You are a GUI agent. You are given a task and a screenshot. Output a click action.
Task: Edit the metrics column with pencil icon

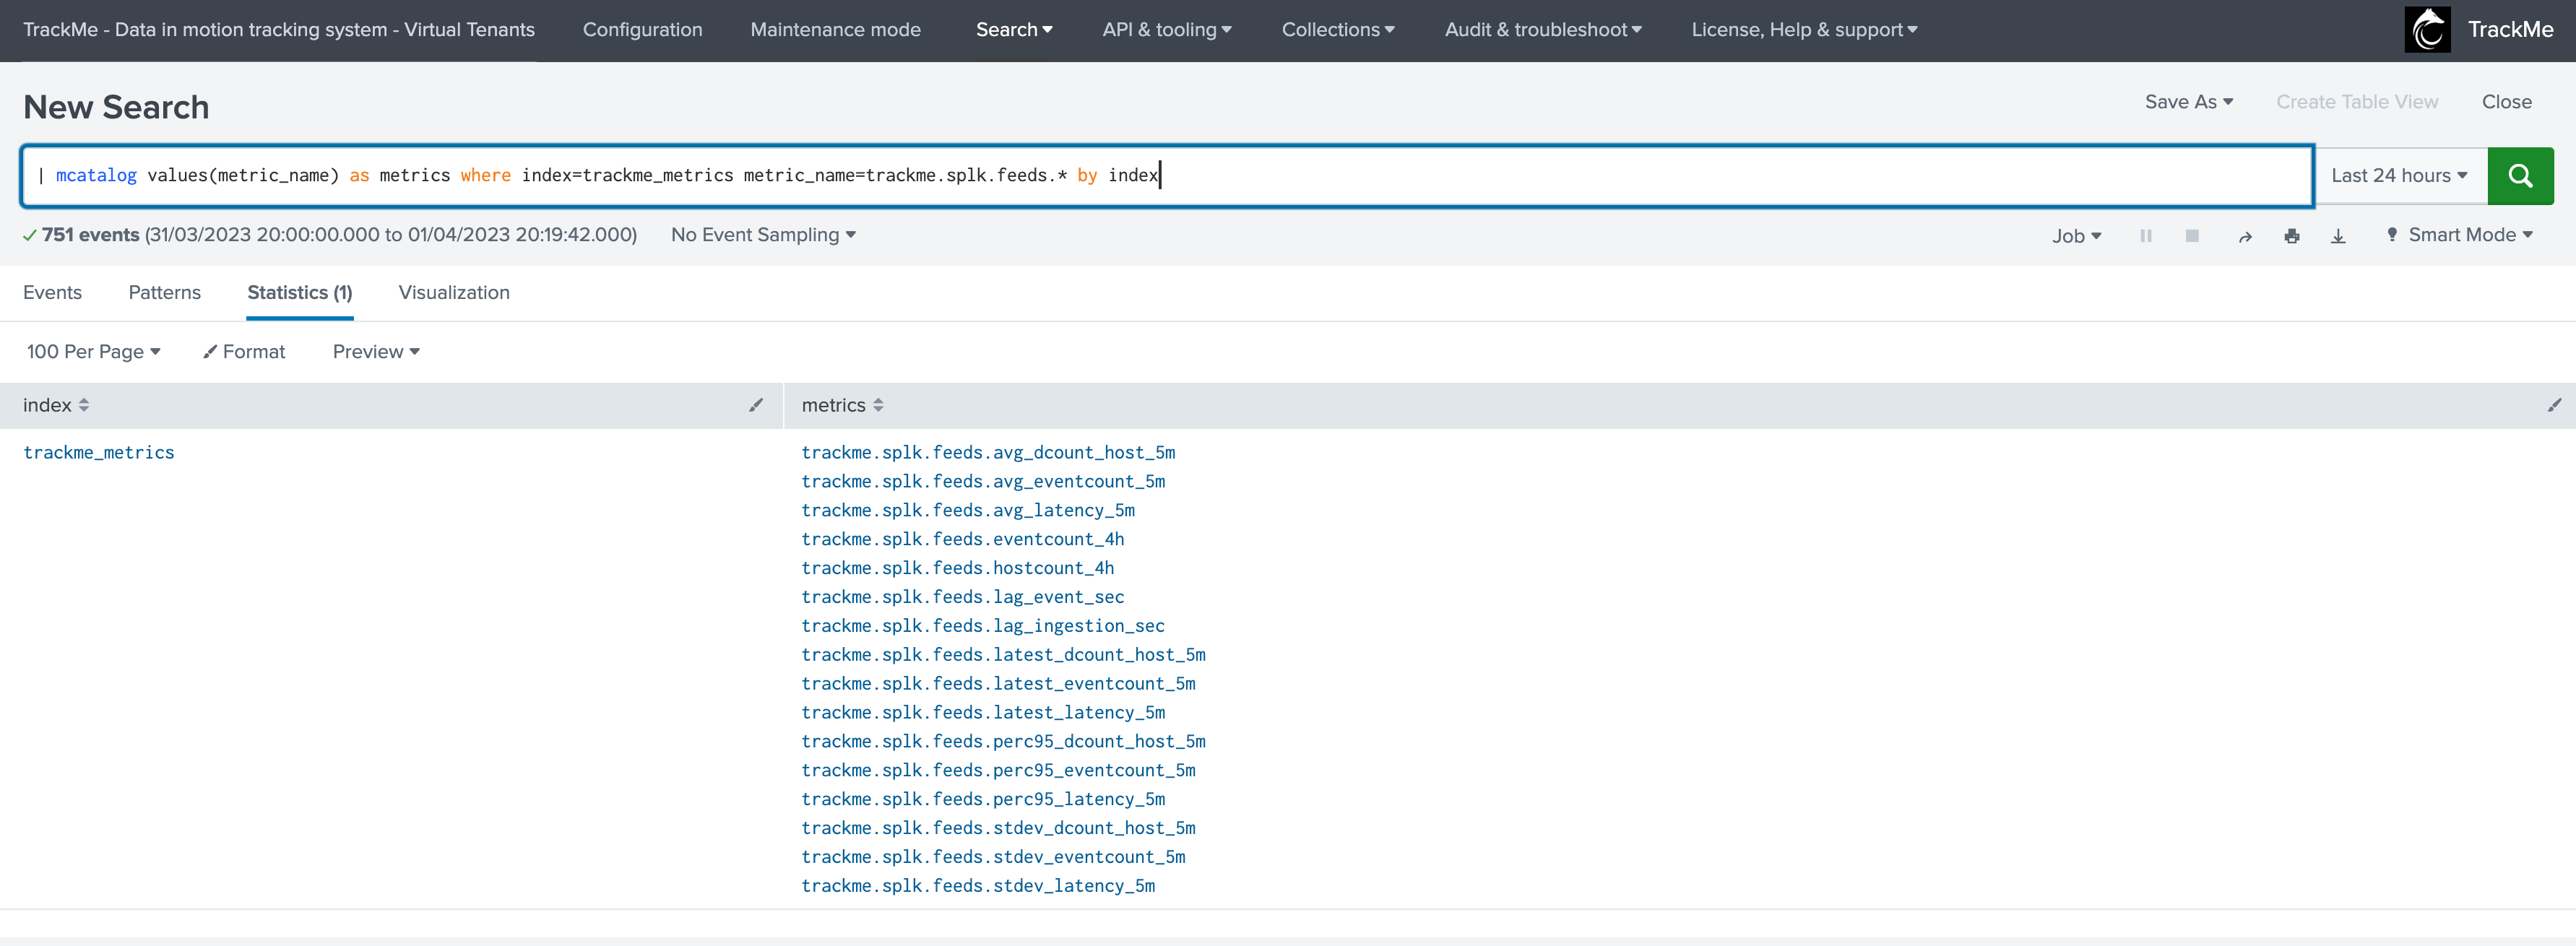pyautogui.click(x=2554, y=405)
